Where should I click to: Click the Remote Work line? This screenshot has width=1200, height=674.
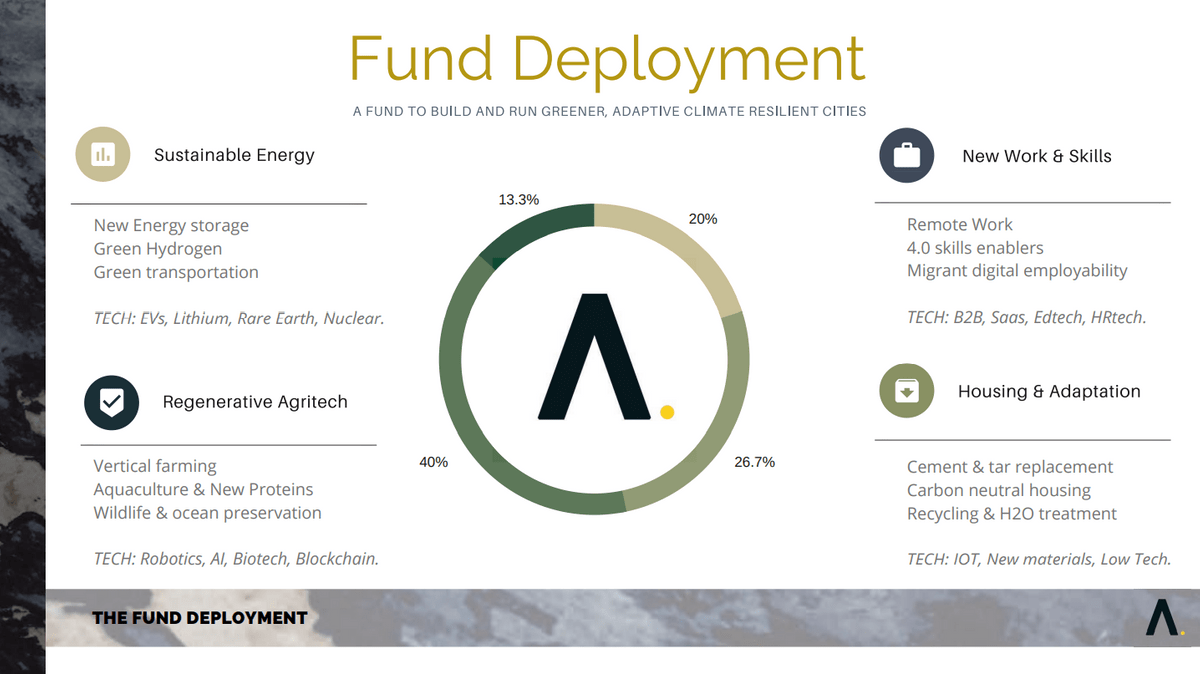coord(960,225)
